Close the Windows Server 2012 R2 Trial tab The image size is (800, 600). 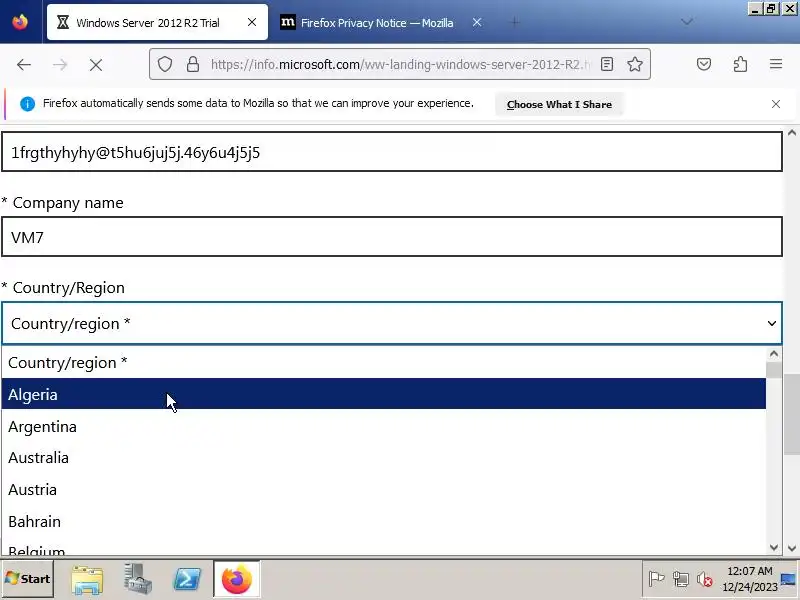(252, 22)
